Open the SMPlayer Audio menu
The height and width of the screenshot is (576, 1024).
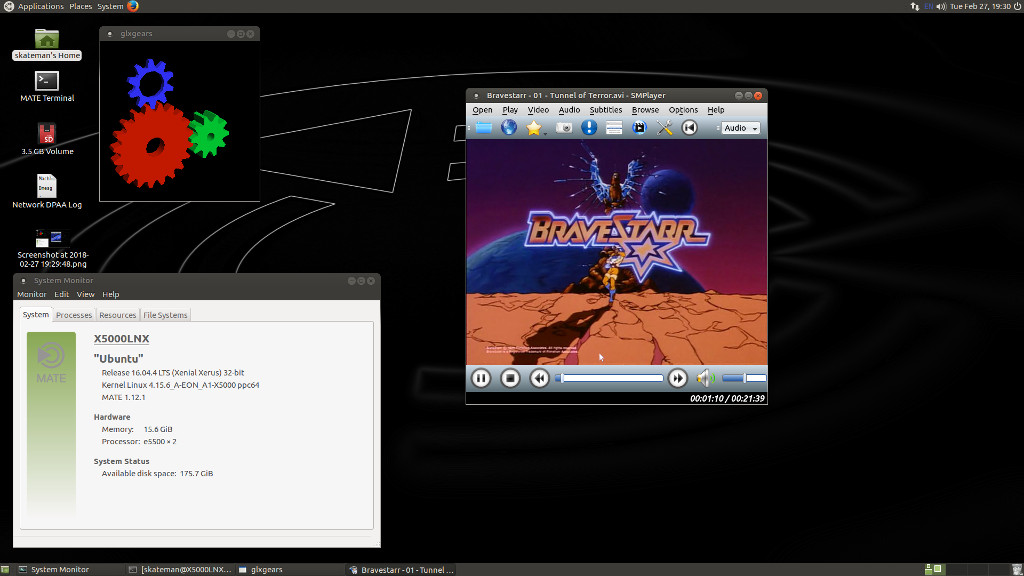pos(569,110)
